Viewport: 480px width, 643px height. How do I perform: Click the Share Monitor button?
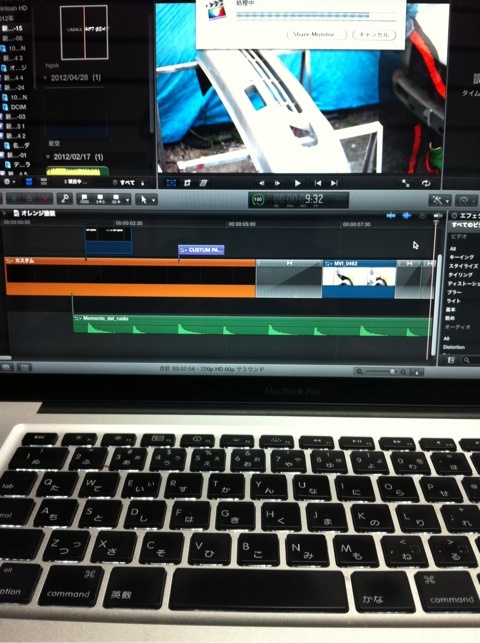pyautogui.click(x=316, y=35)
